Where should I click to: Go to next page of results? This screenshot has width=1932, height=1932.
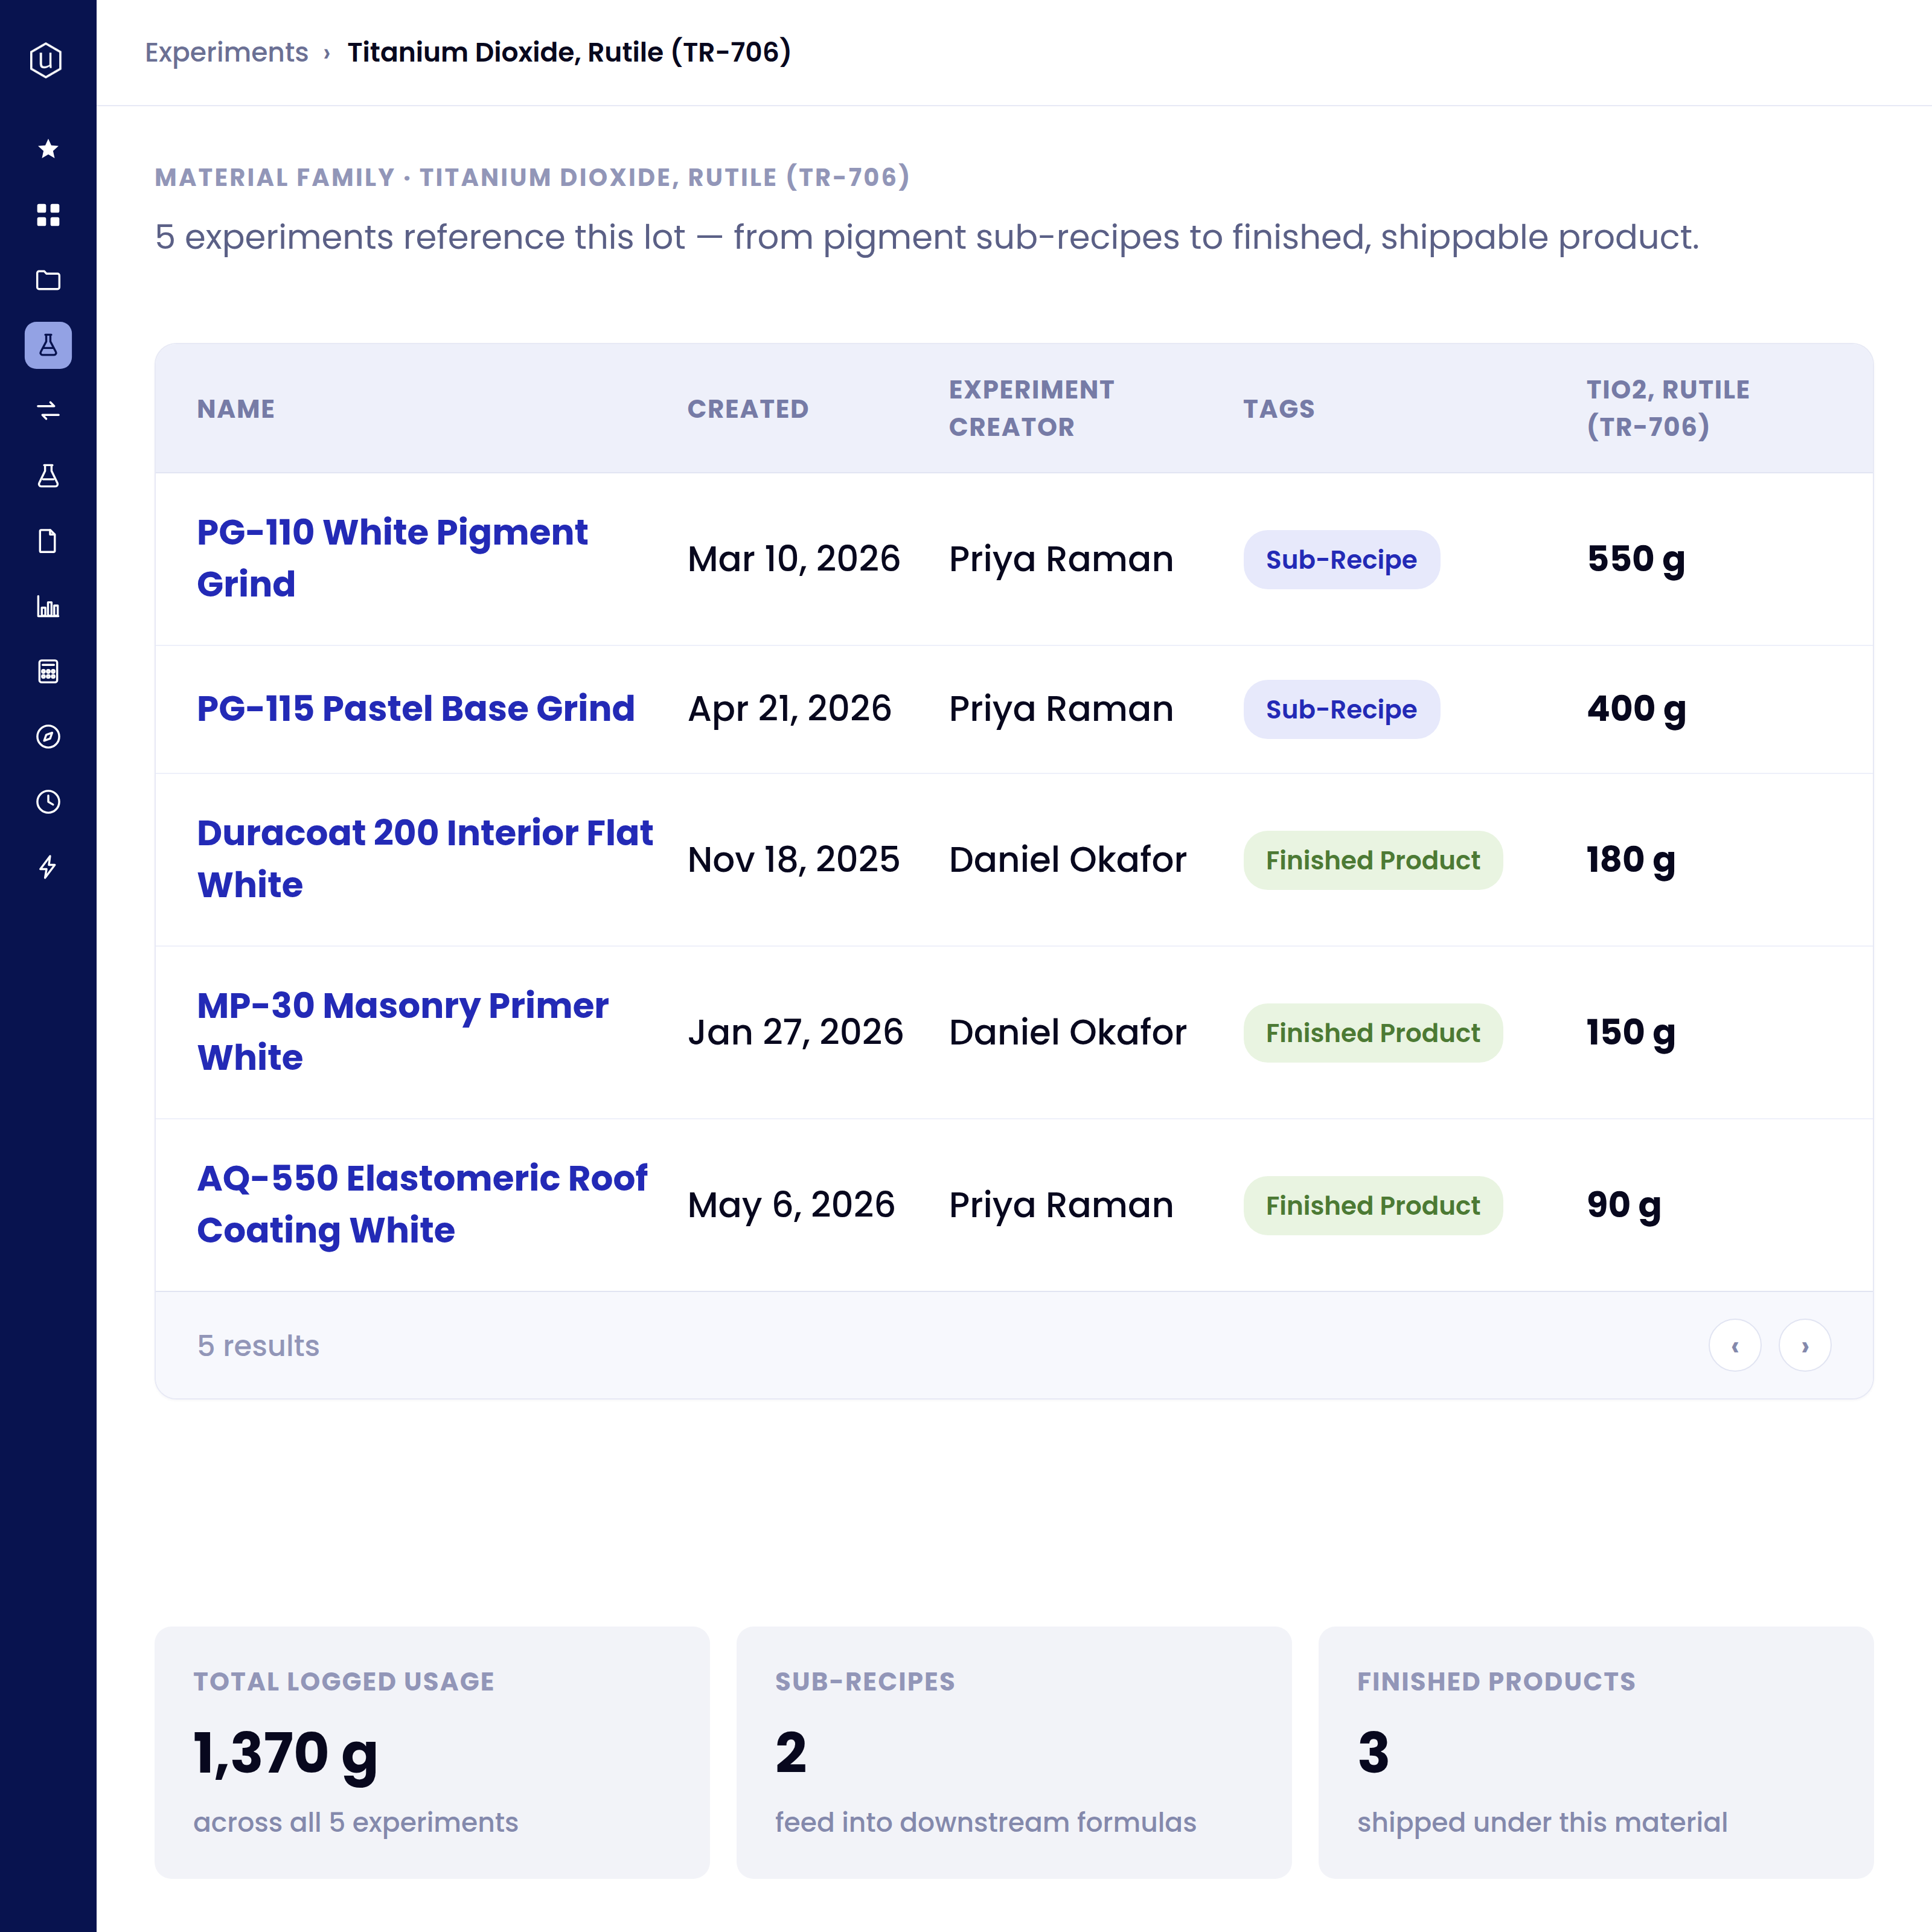point(1805,1346)
